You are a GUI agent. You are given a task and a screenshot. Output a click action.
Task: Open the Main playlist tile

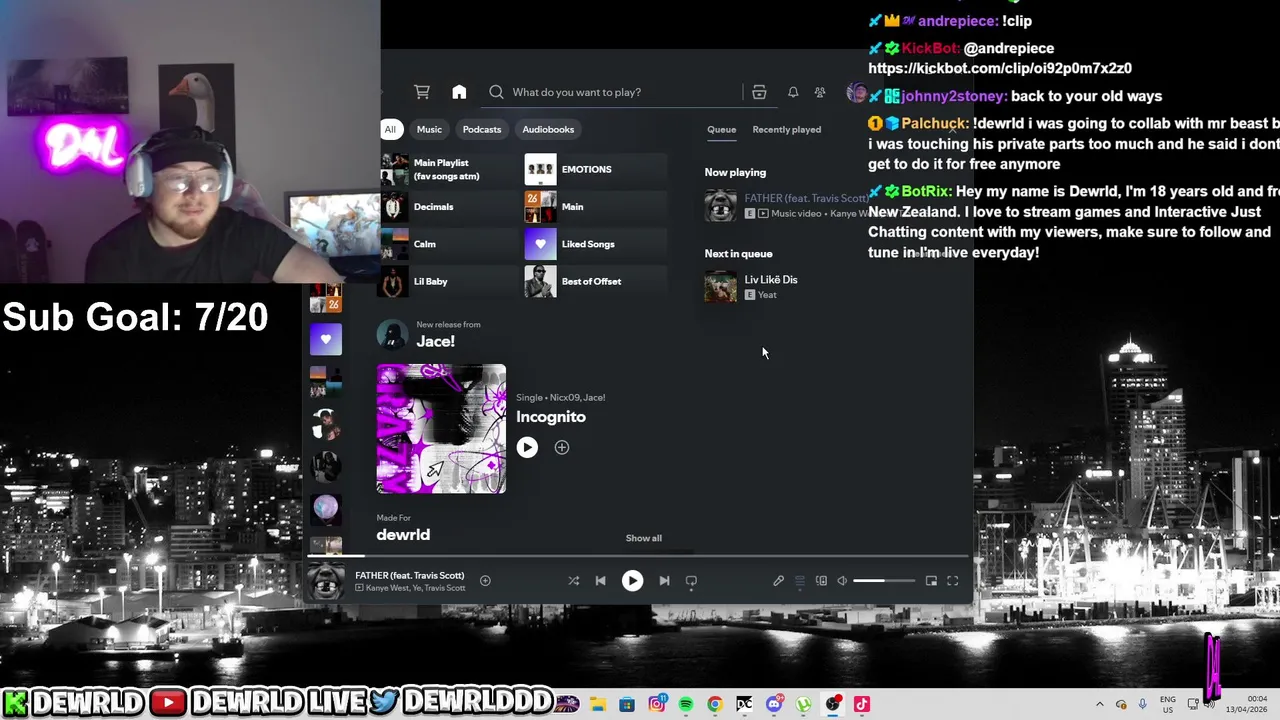point(595,207)
